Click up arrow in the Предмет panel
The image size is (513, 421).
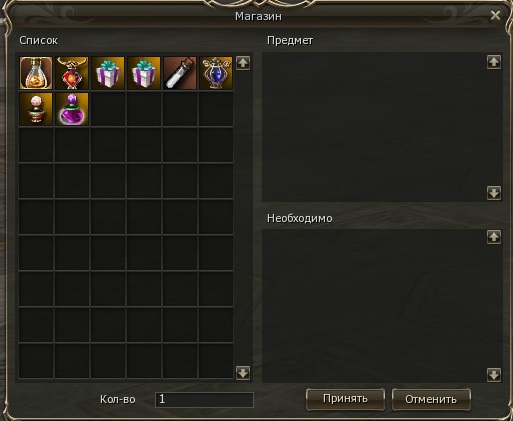(494, 62)
